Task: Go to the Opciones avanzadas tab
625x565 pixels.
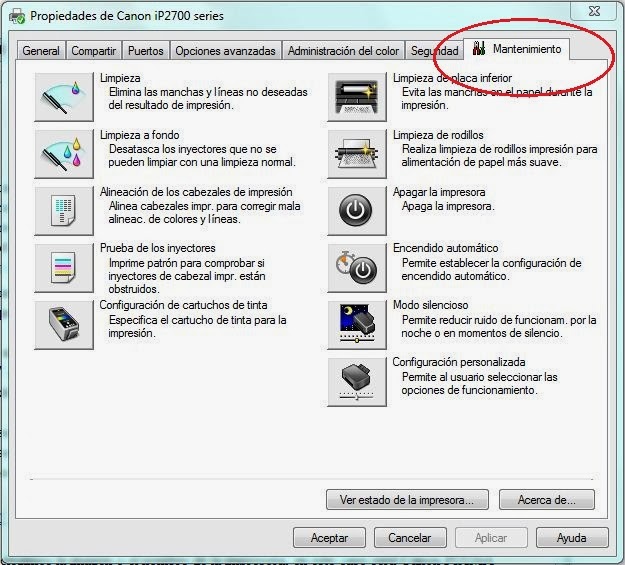Action: coord(226,51)
